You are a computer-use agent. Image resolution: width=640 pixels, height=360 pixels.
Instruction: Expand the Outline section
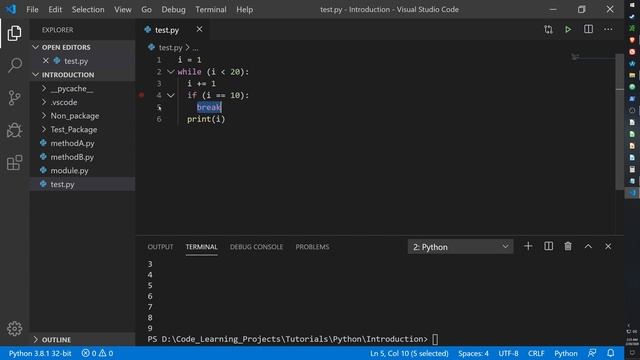tap(82, 340)
